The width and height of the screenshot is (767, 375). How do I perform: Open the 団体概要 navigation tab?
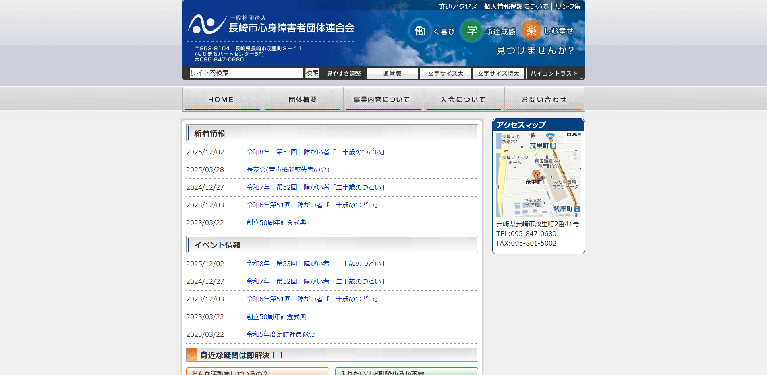coord(302,99)
